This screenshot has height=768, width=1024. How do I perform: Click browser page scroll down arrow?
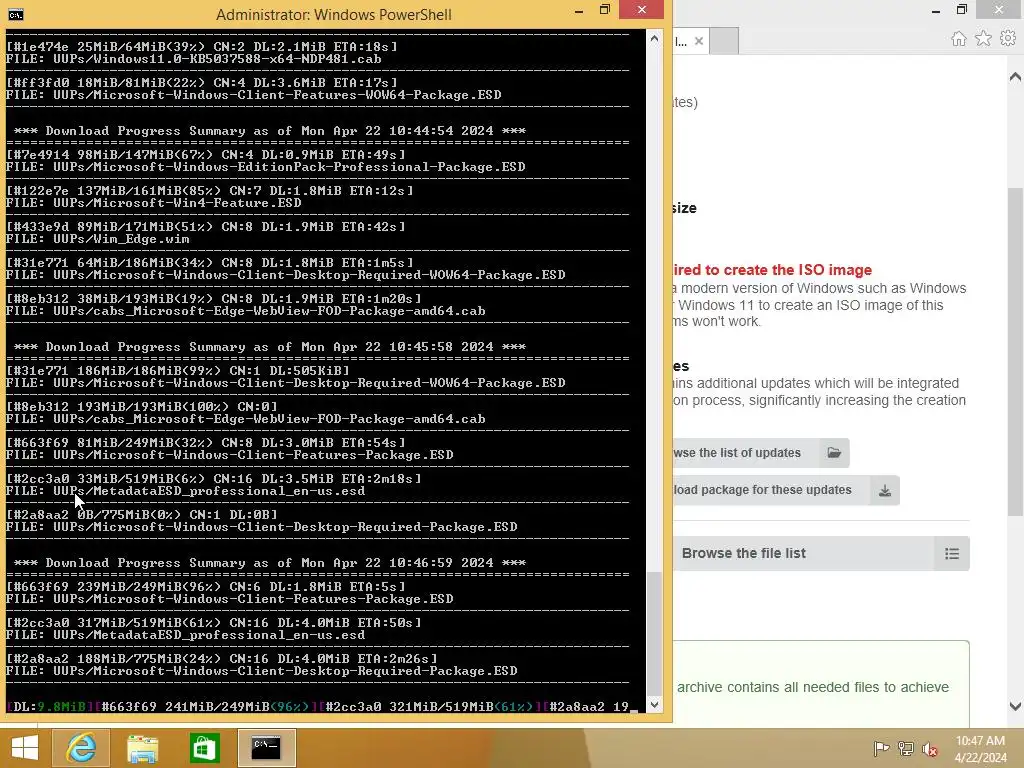click(x=1015, y=706)
